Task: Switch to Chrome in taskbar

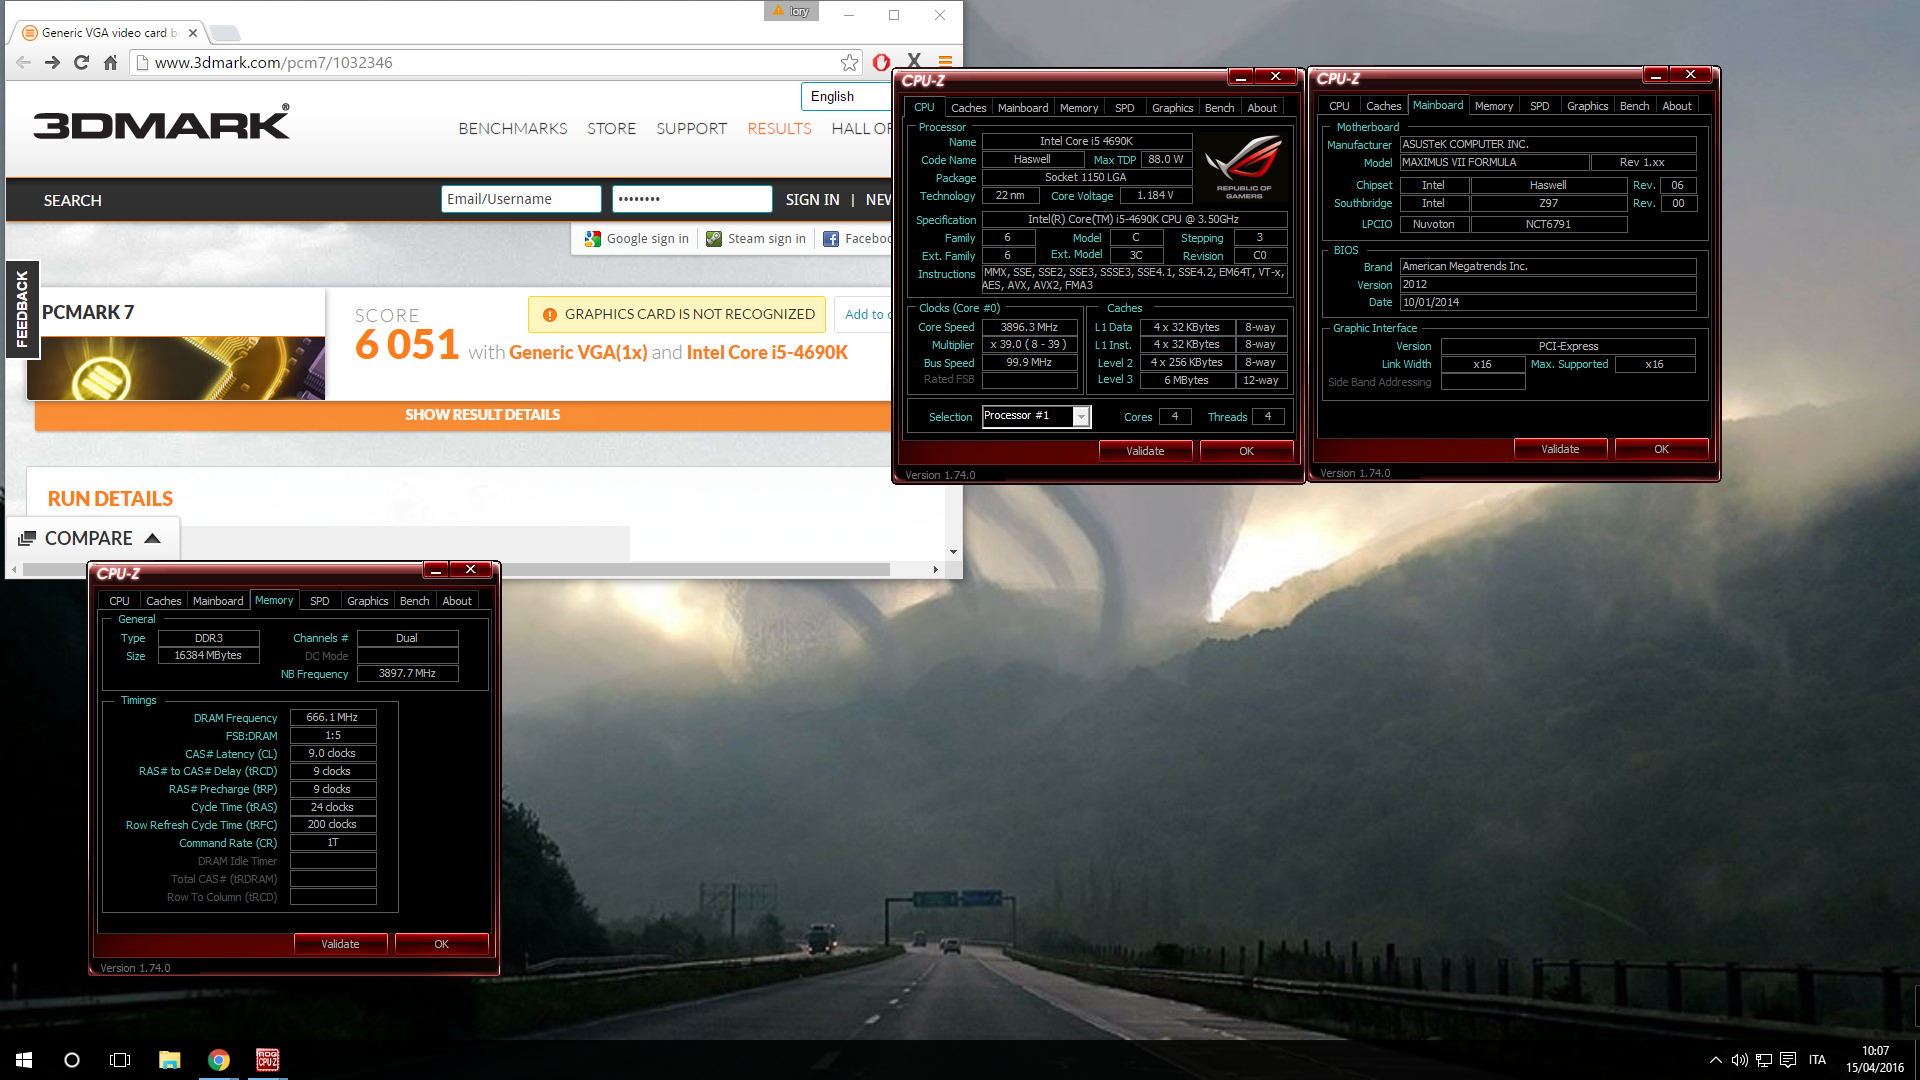Action: pos(219,1060)
